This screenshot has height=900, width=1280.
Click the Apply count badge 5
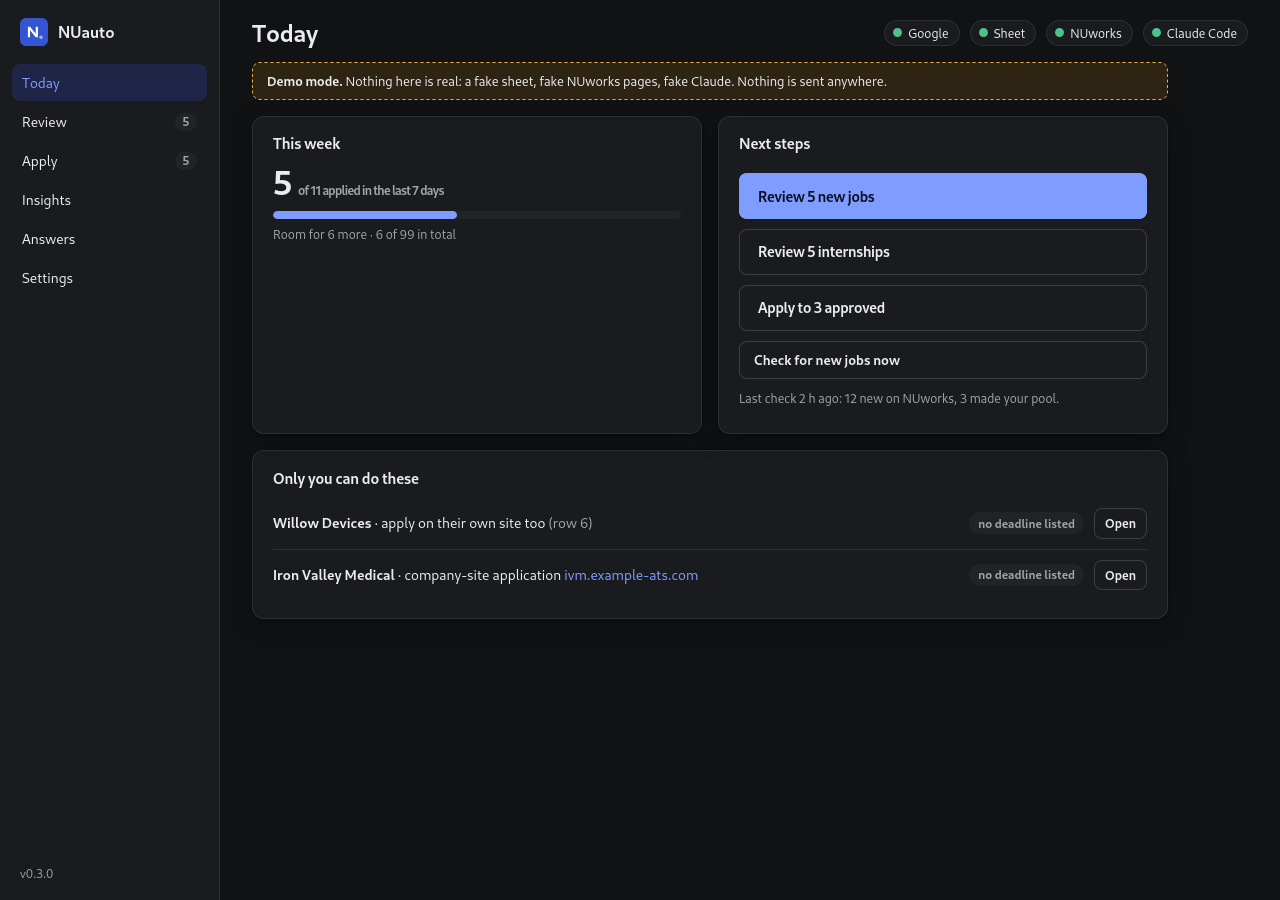(185, 161)
